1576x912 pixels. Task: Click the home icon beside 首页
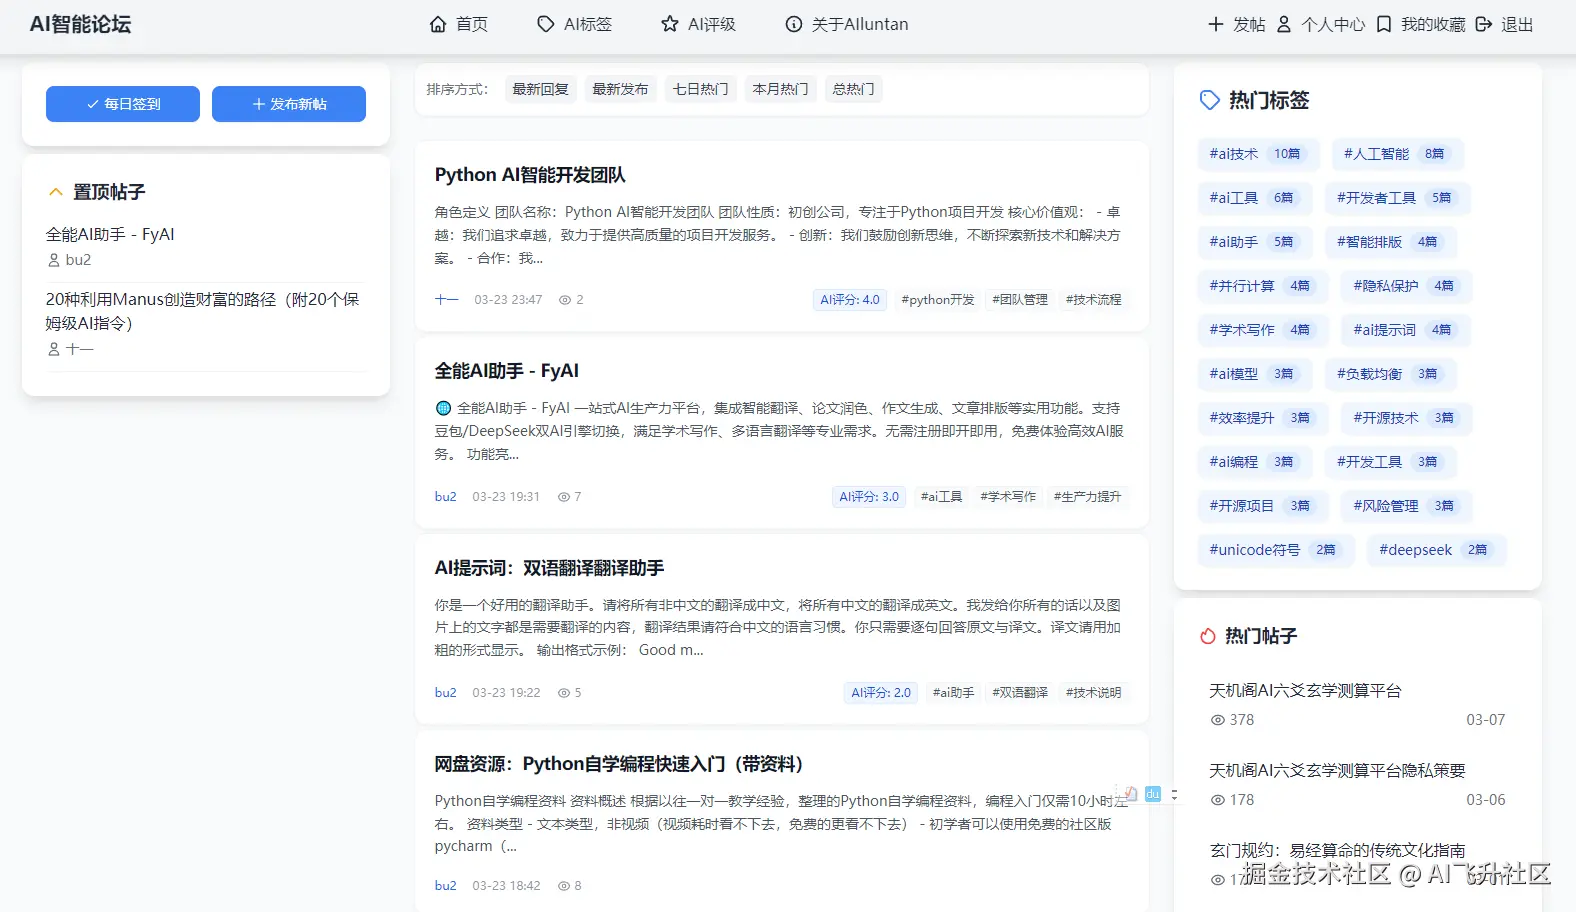[x=438, y=24]
